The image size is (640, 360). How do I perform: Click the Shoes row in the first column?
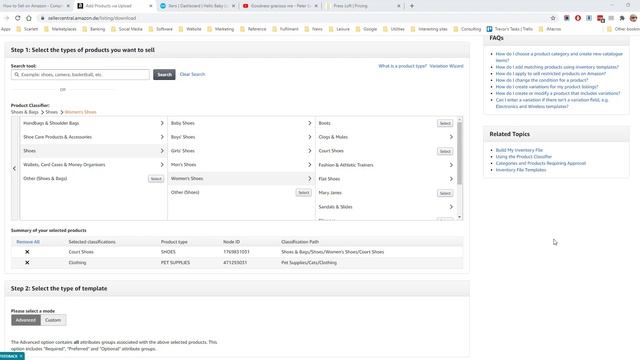click(x=93, y=151)
